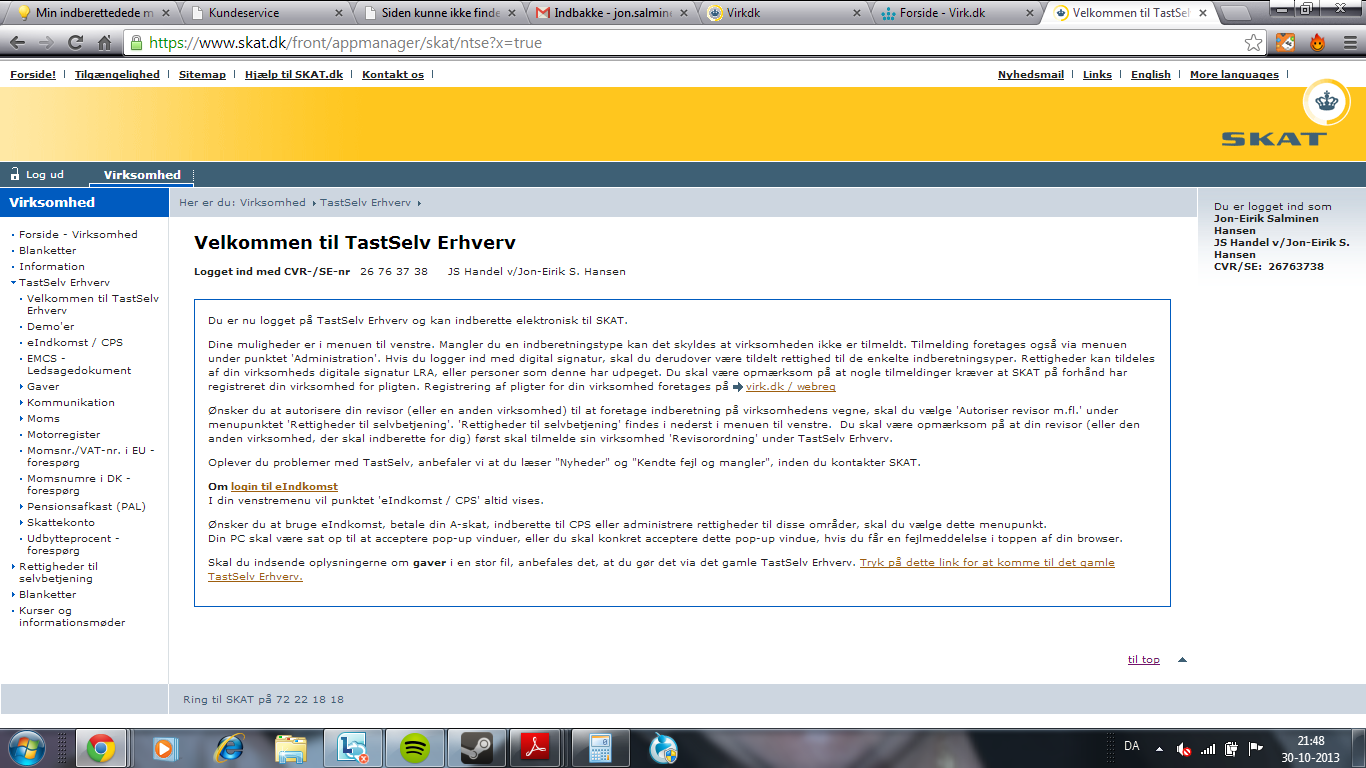Click the muted volume tray icon

point(1184,748)
